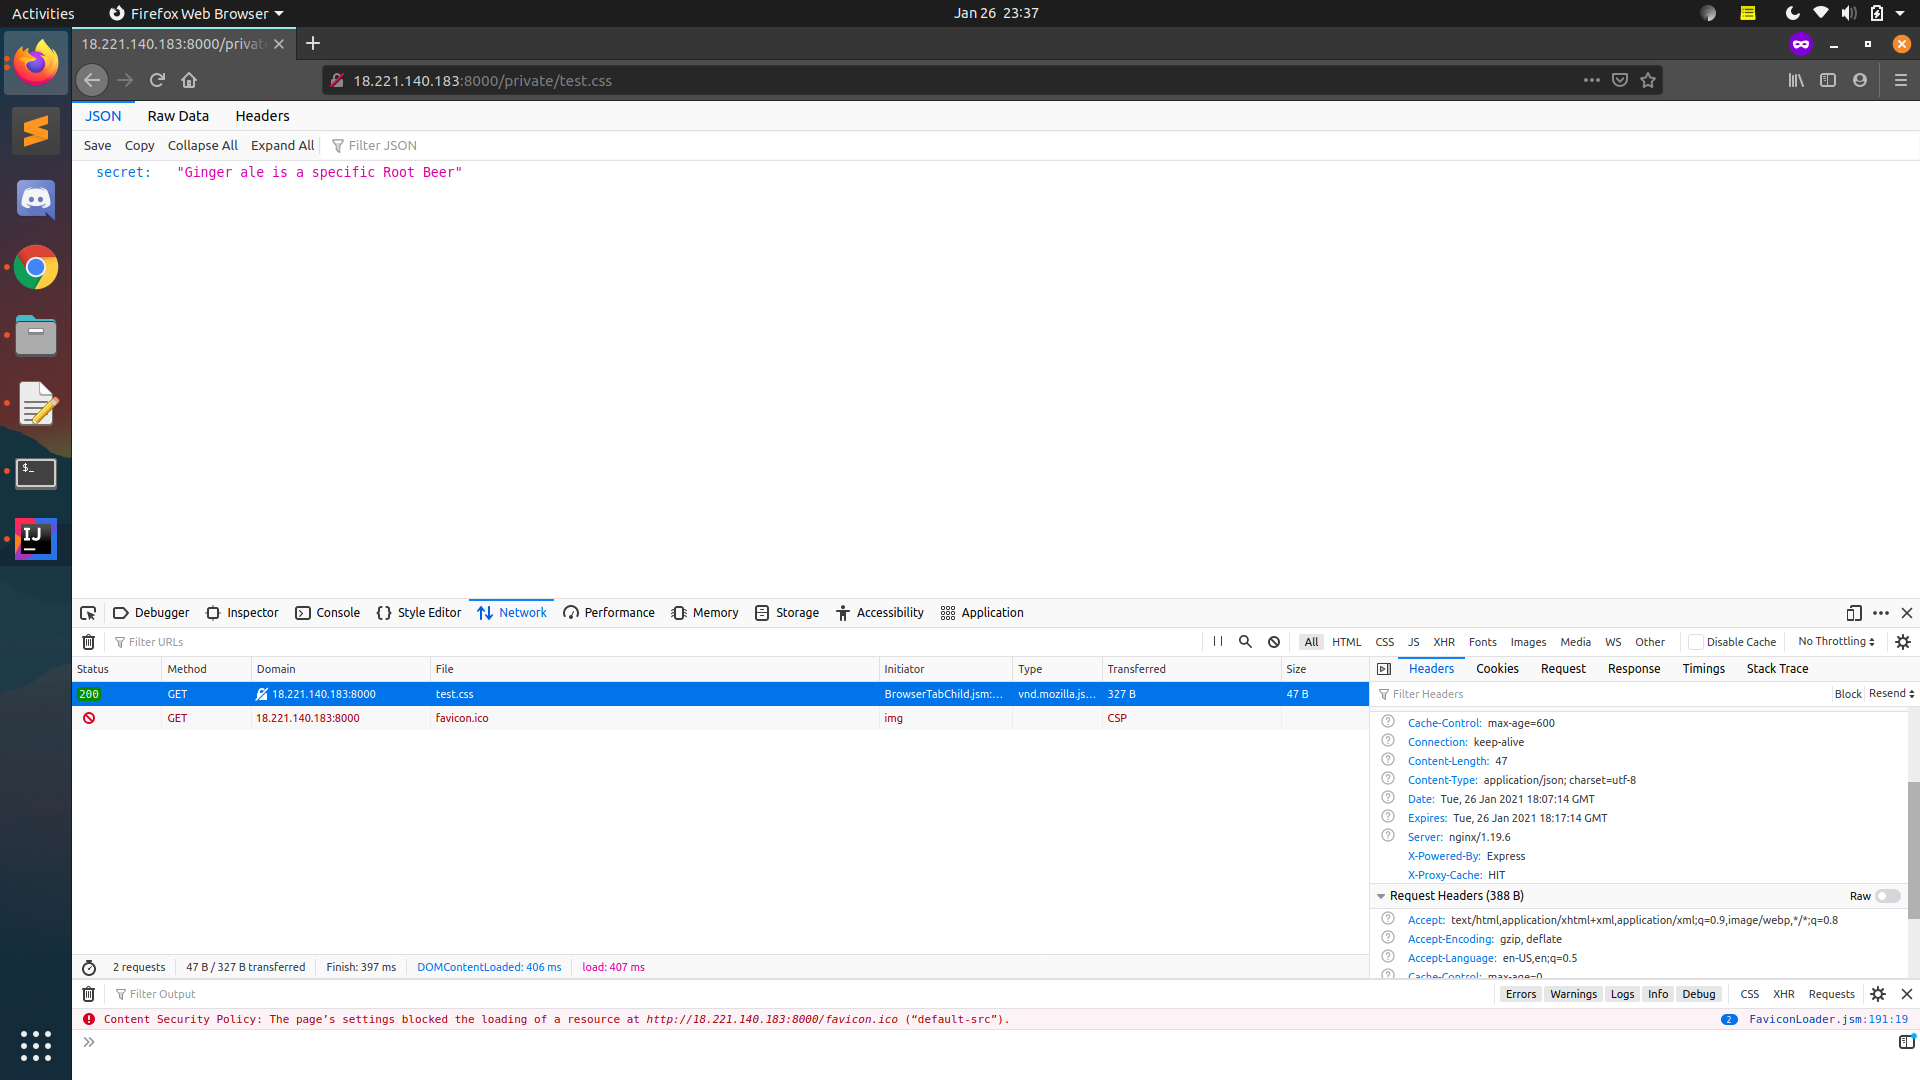Collapse the Request Headers section
This screenshot has width=1920, height=1080.
pos(1381,896)
